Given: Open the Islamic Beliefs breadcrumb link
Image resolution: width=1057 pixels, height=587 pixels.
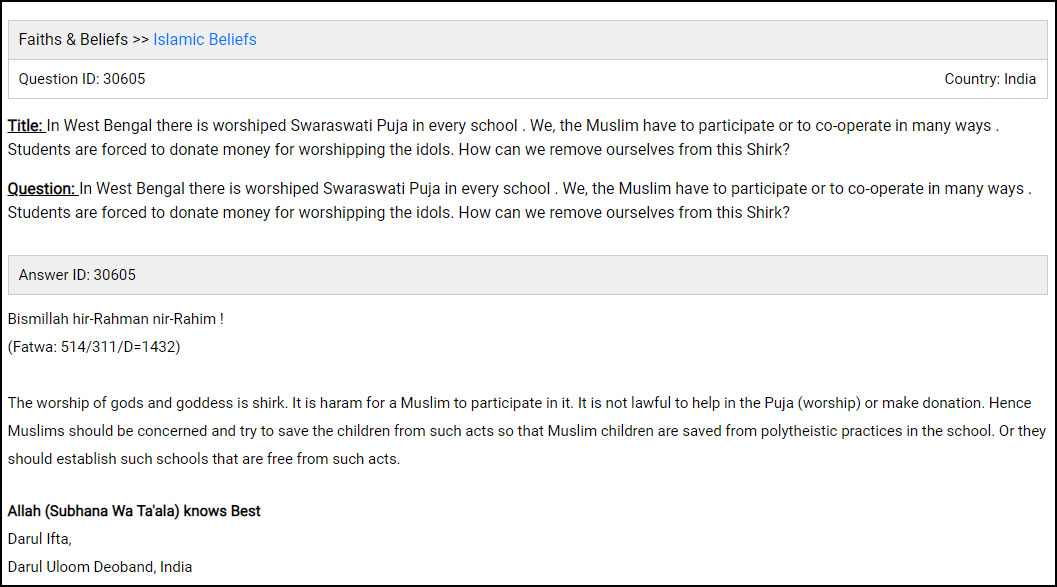Looking at the screenshot, I should coord(205,40).
